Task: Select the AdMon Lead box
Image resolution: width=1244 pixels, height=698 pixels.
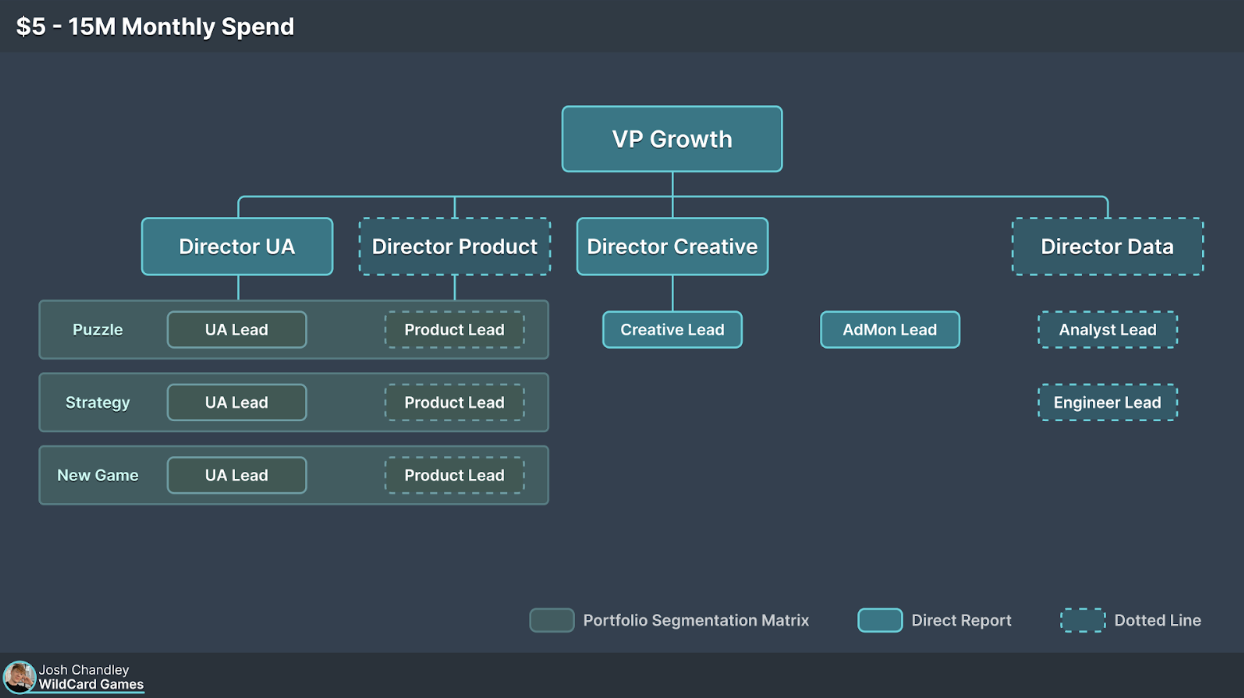Action: (x=890, y=330)
